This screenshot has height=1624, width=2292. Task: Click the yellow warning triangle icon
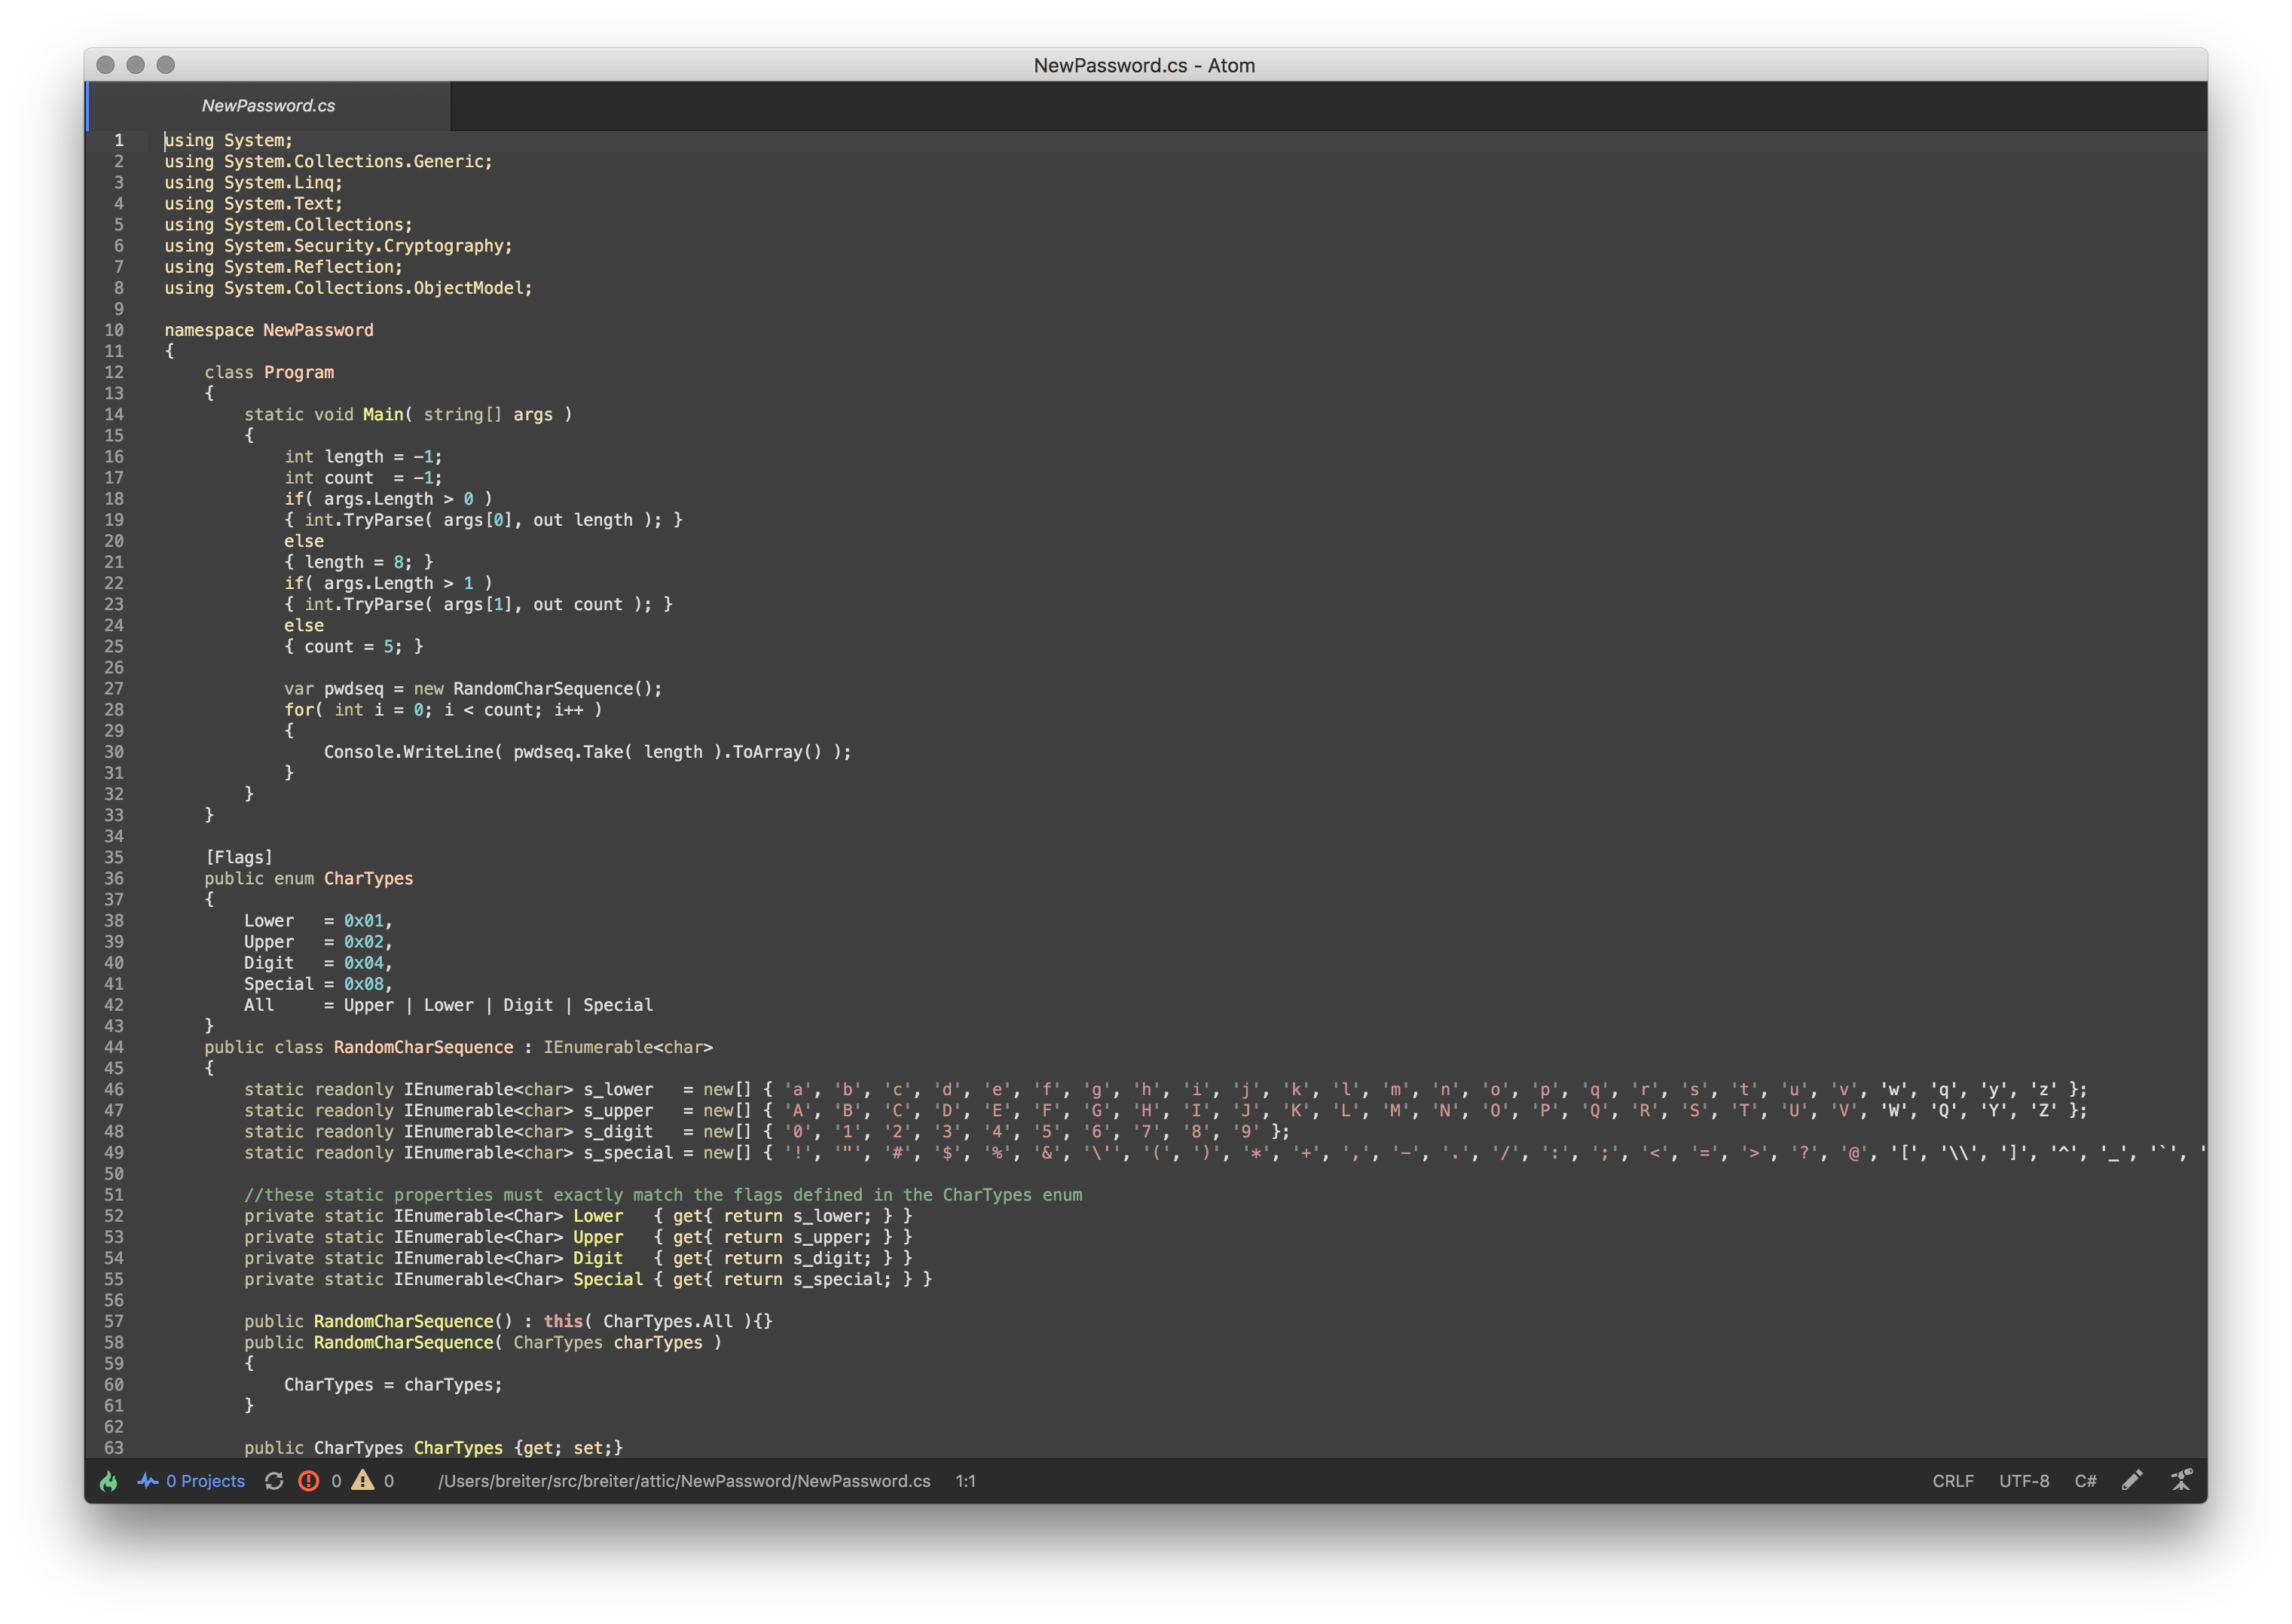363,1480
